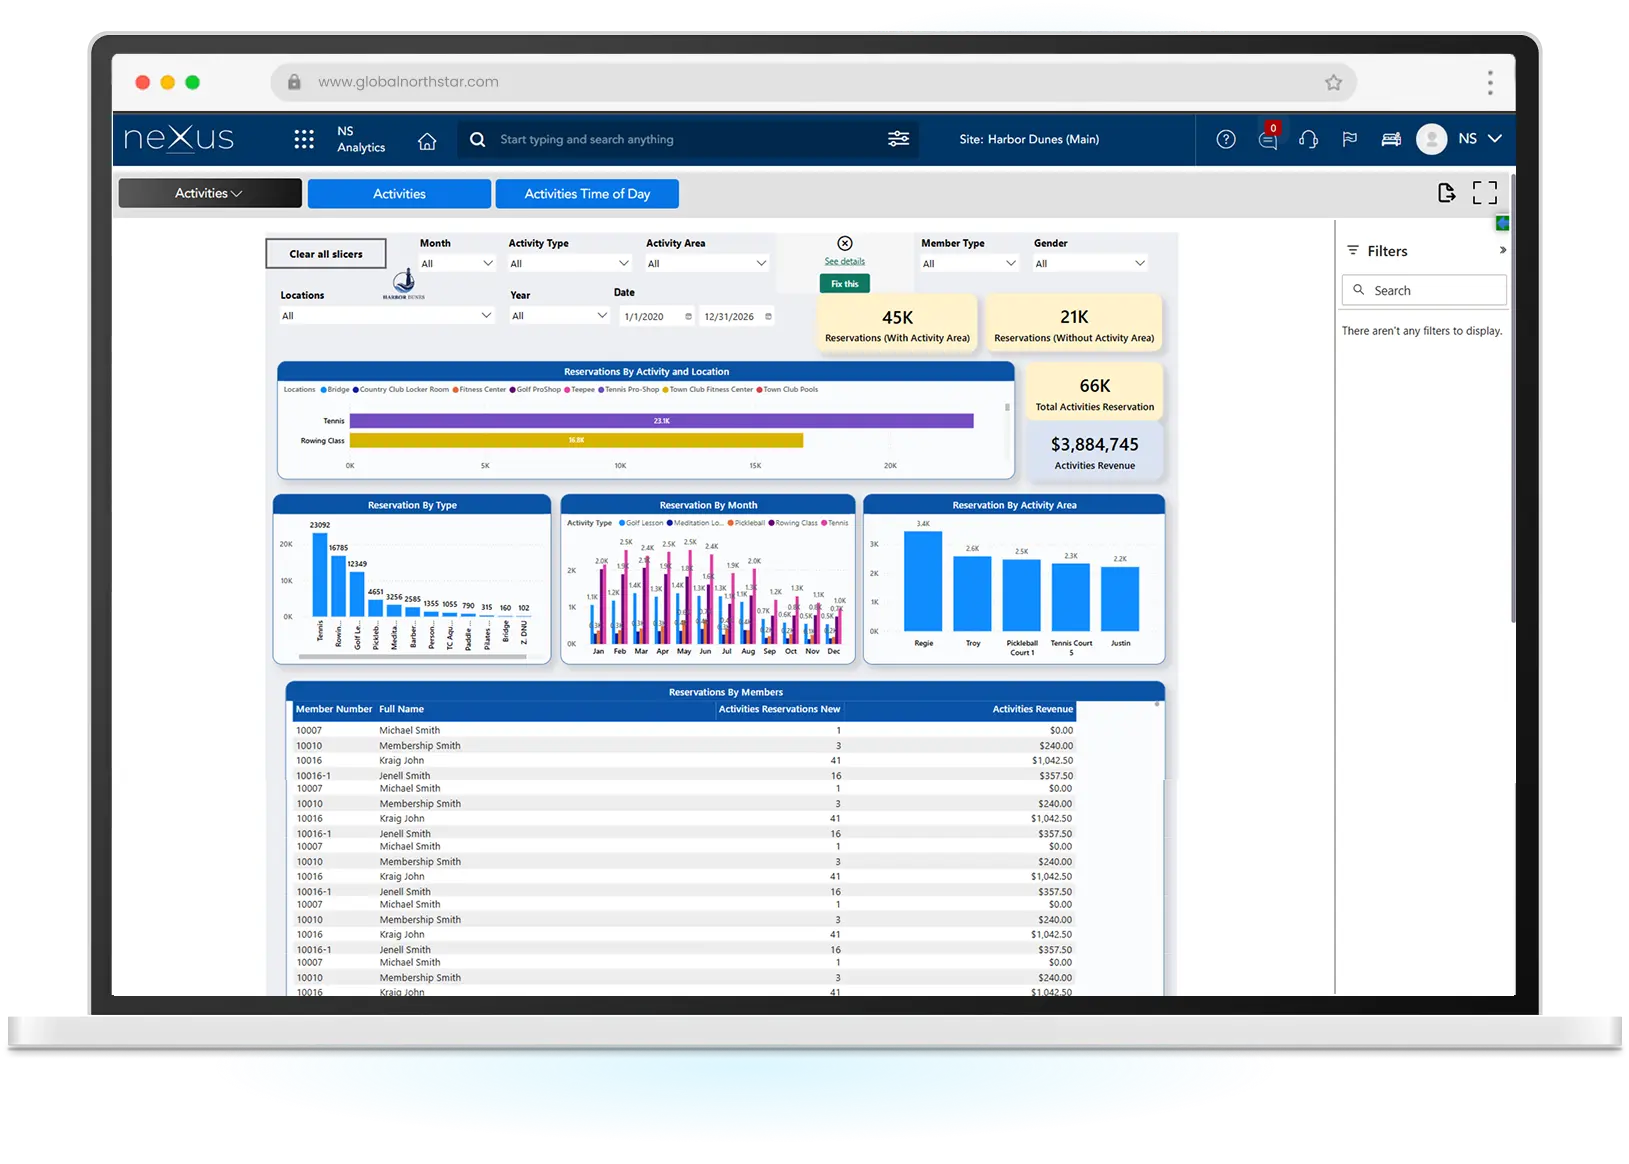
Task: Expand the Member Type dropdown
Action: click(968, 264)
